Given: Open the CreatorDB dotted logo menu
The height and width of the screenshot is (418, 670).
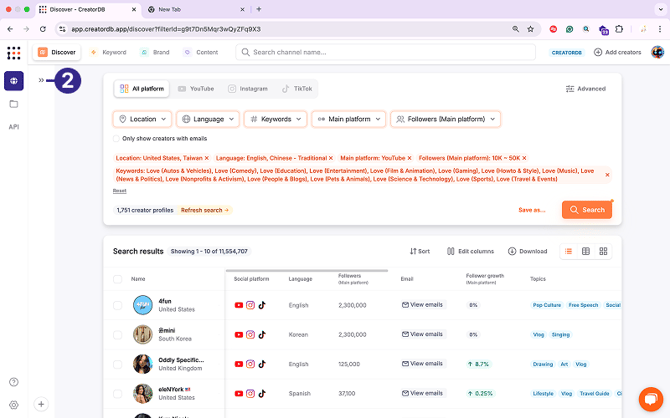Looking at the screenshot, I should [14, 53].
